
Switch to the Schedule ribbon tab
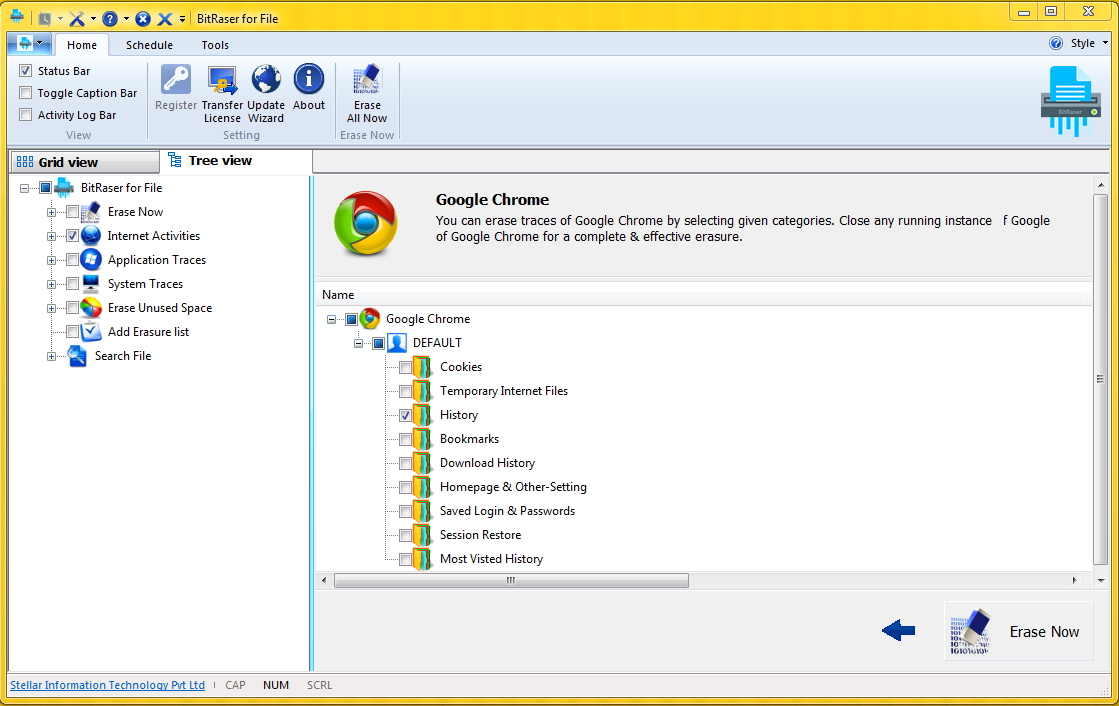pos(149,45)
